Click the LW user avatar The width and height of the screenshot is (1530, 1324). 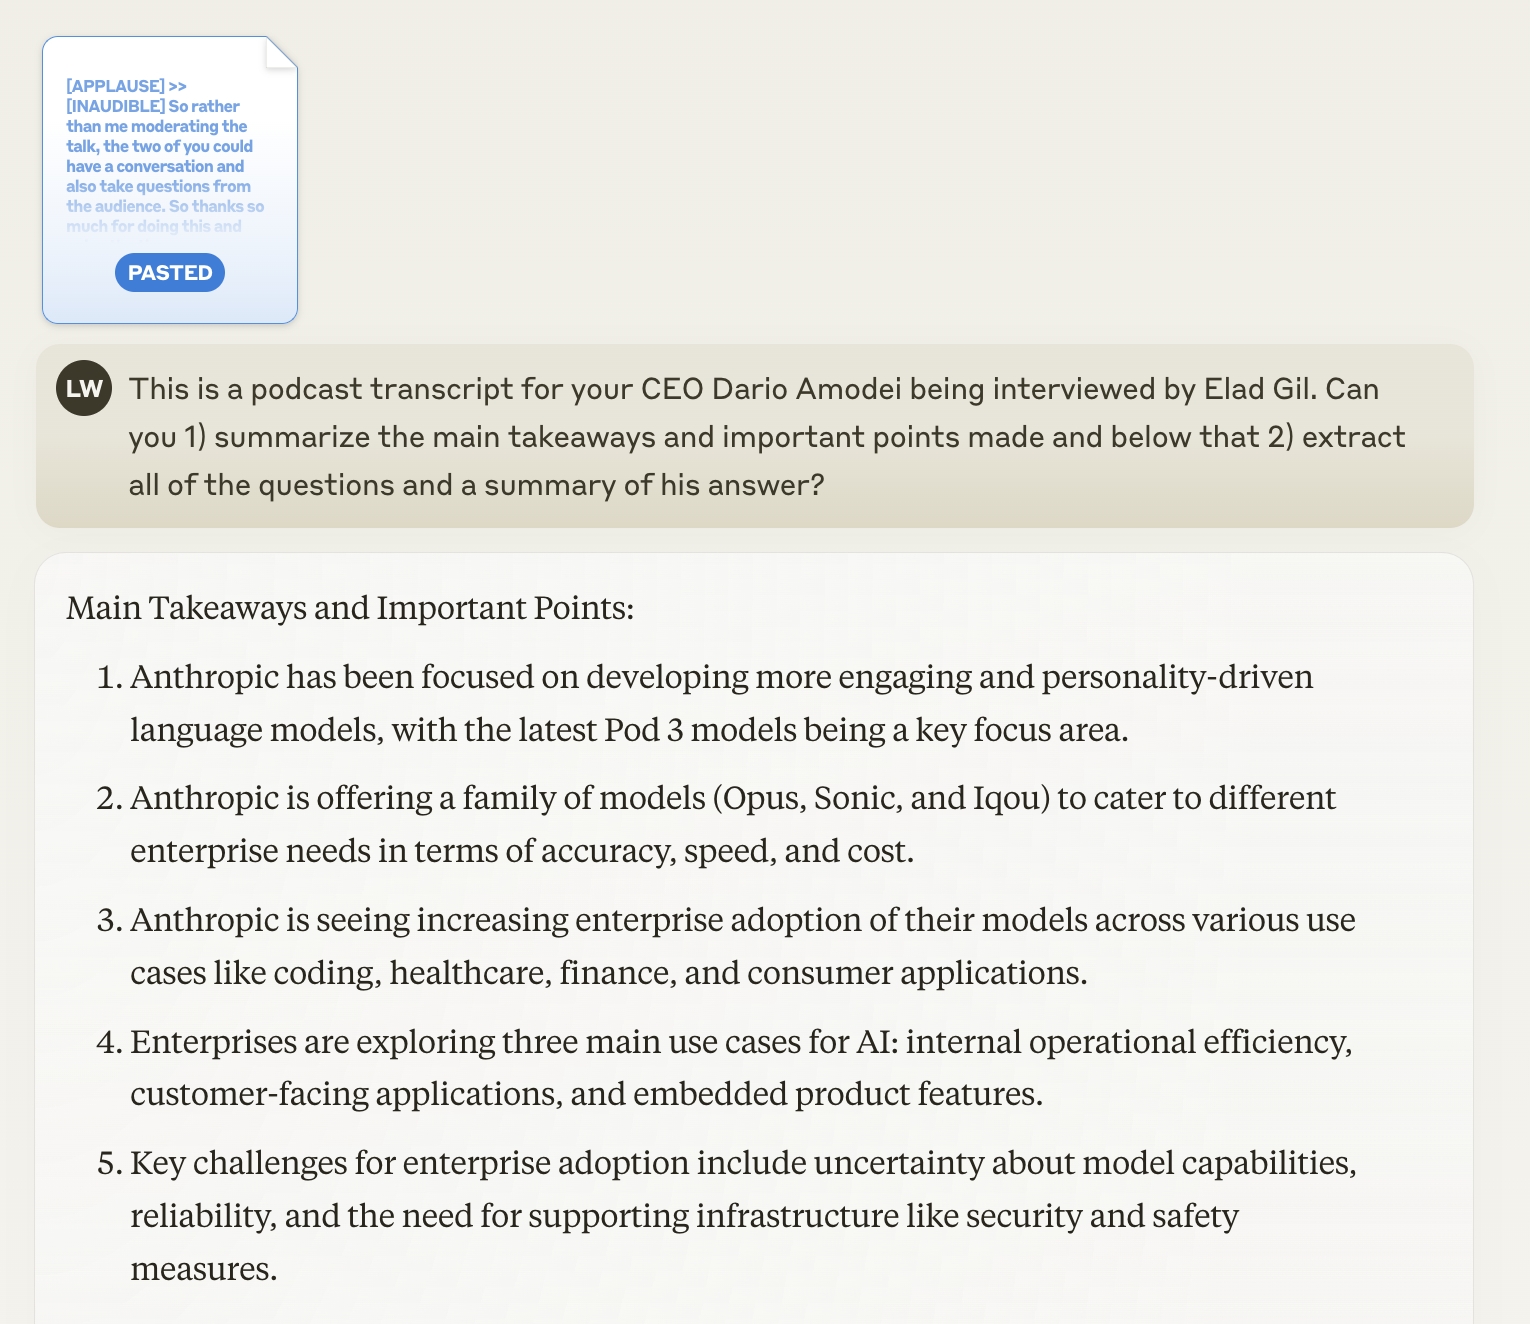coord(84,388)
